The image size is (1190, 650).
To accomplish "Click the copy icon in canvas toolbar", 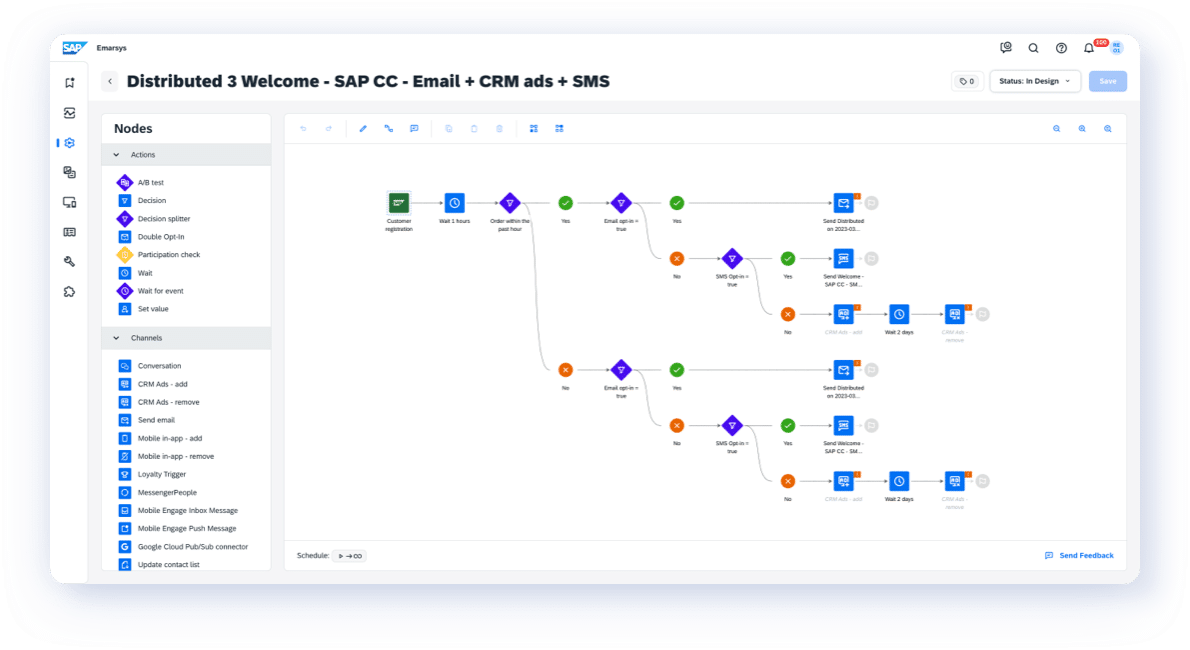I will coord(449,129).
